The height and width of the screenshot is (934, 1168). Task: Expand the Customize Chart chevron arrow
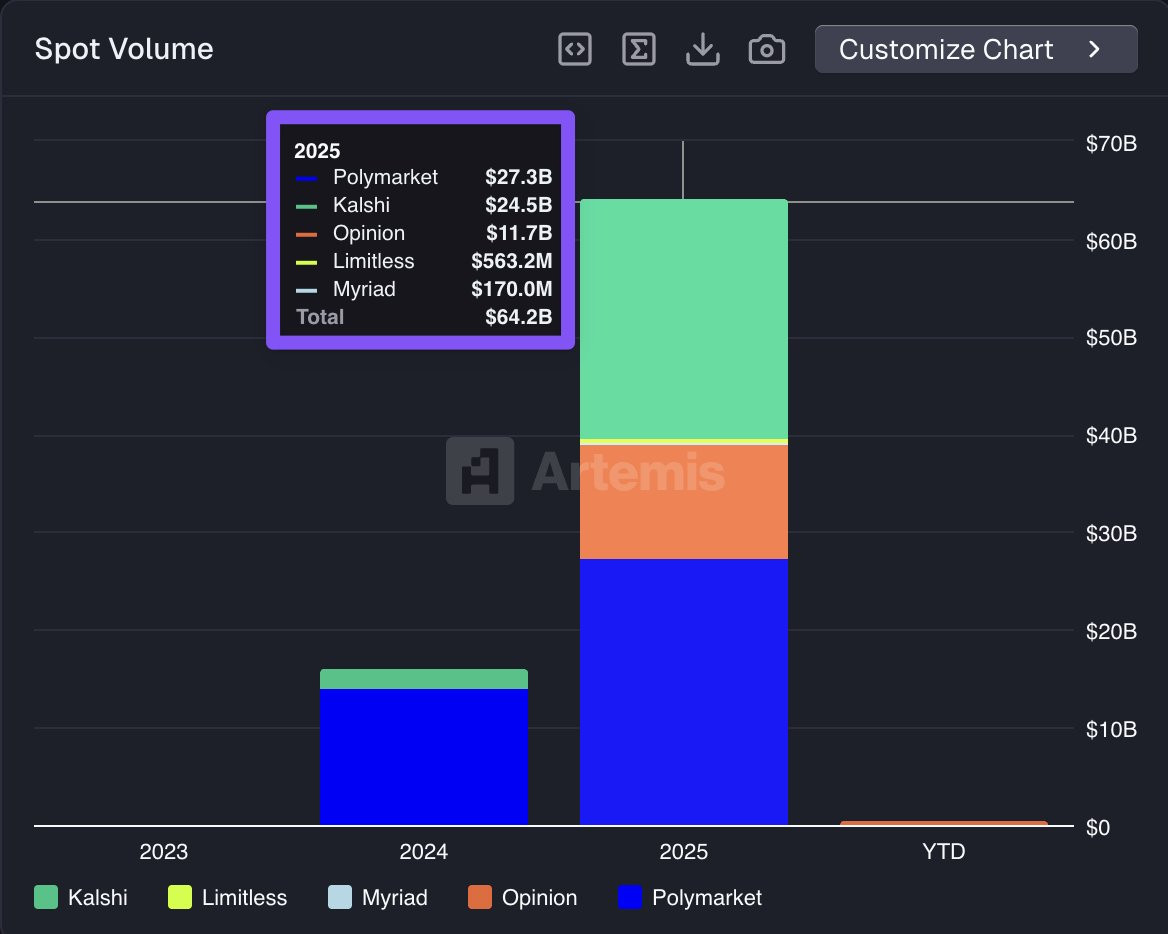(1095, 50)
